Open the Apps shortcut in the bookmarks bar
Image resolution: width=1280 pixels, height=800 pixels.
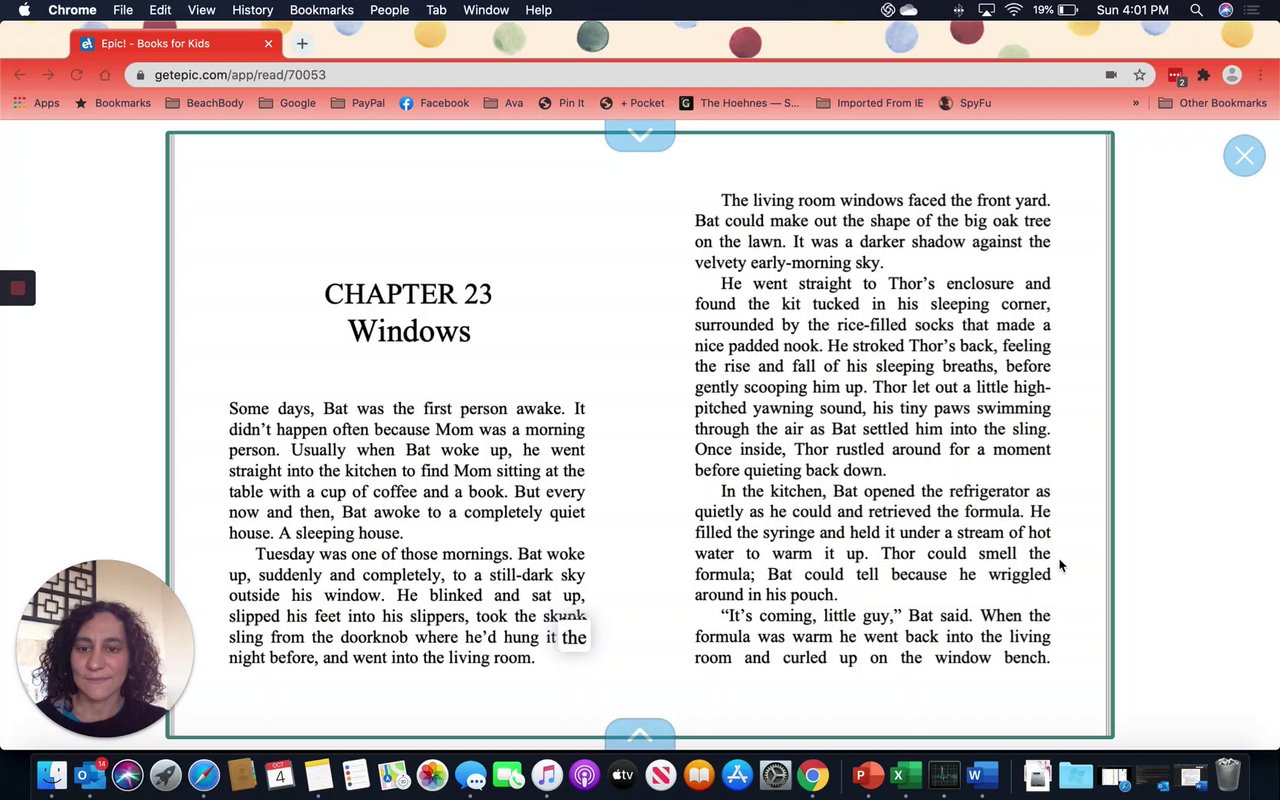36,103
